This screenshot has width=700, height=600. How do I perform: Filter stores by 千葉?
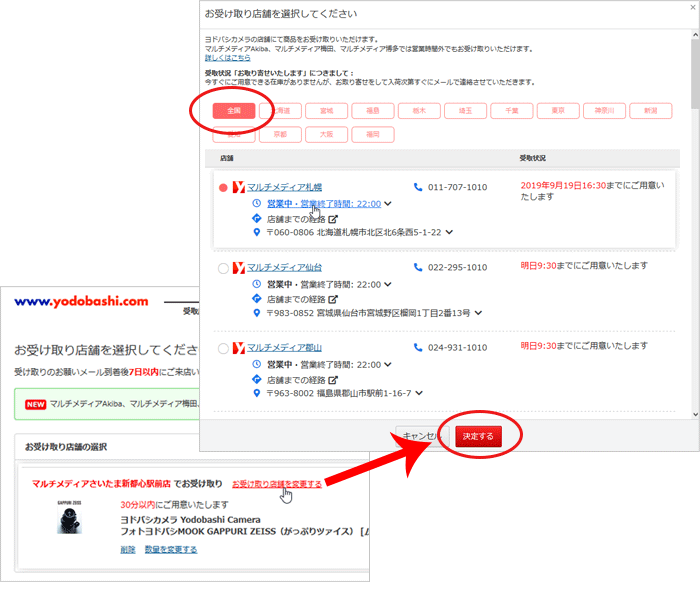point(512,111)
